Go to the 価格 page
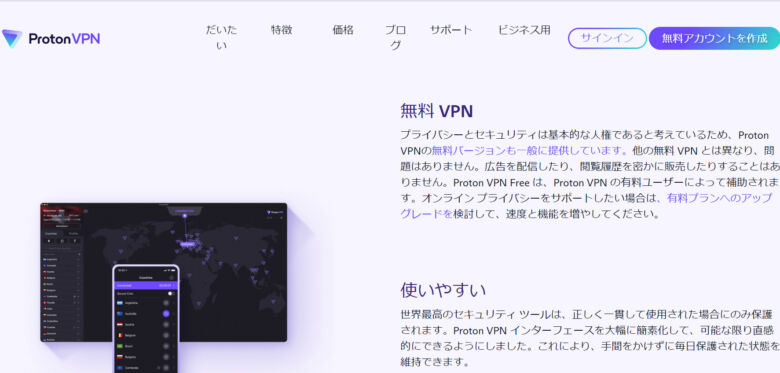The image size is (780, 373). pyautogui.click(x=343, y=30)
